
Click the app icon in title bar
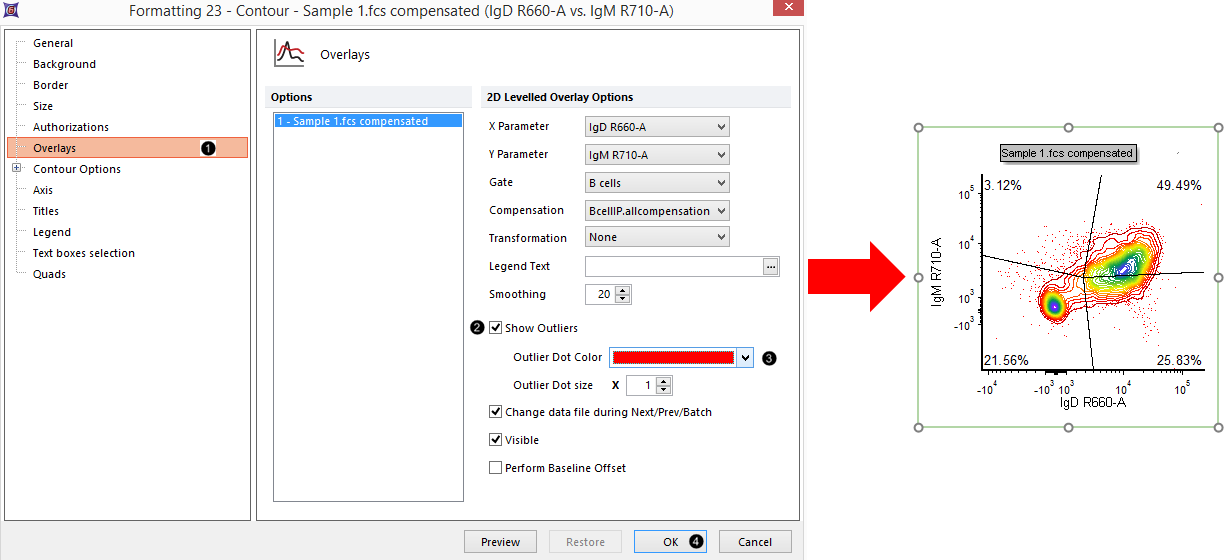(11, 10)
